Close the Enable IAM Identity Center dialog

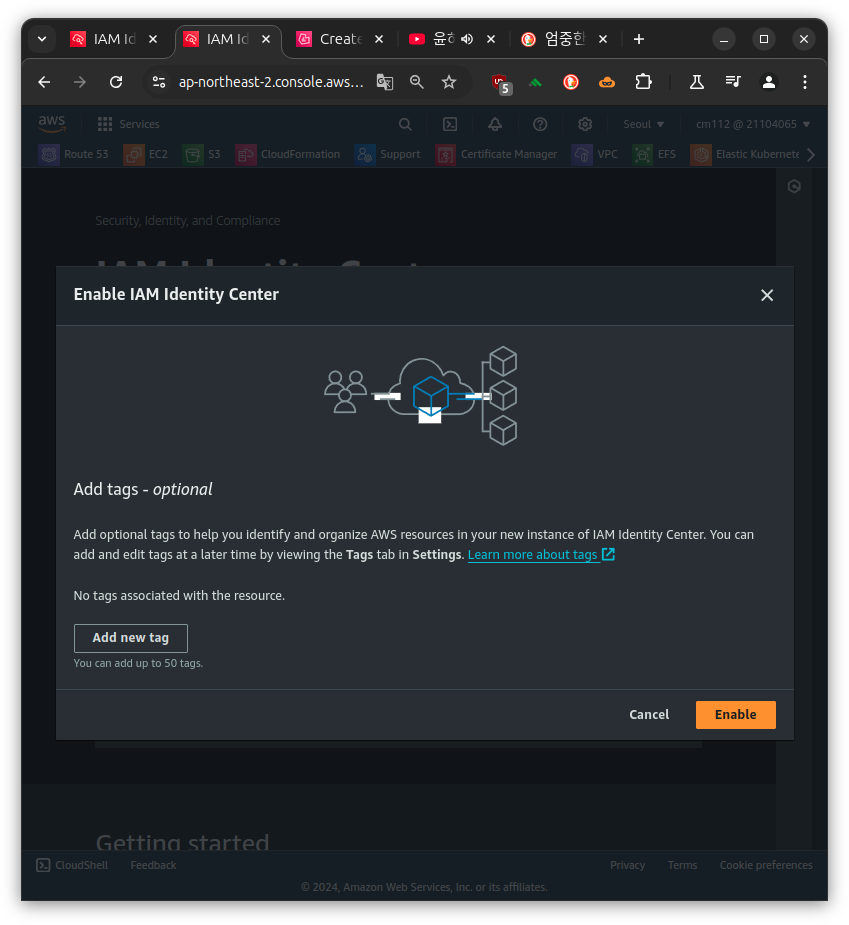[766, 295]
